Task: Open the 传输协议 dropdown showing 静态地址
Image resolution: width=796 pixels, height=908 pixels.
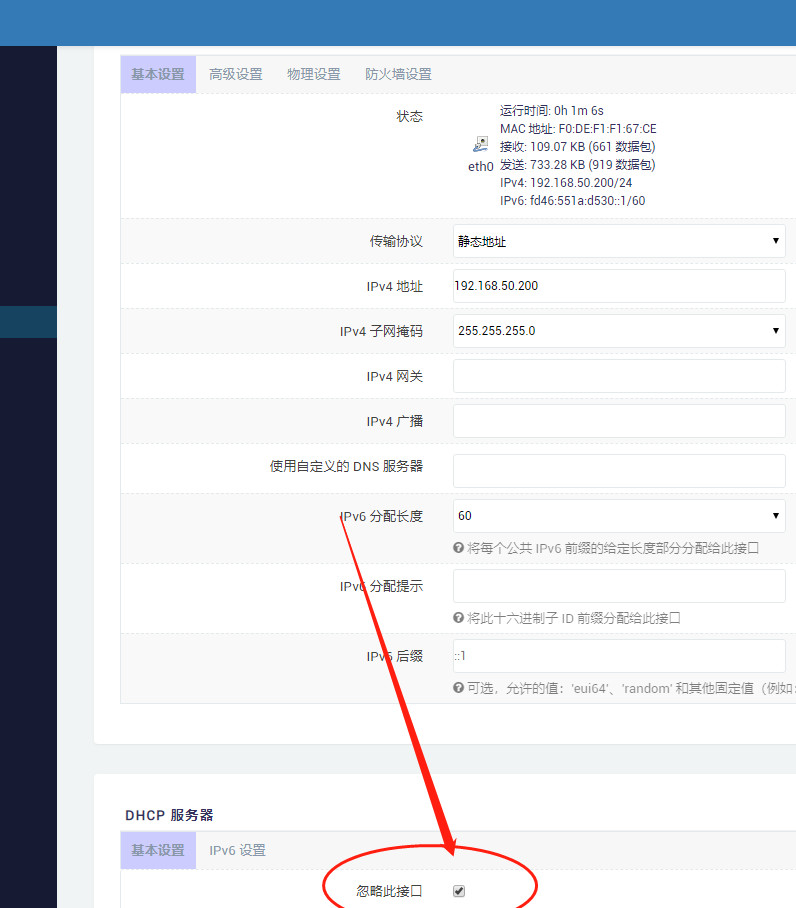Action: 619,241
